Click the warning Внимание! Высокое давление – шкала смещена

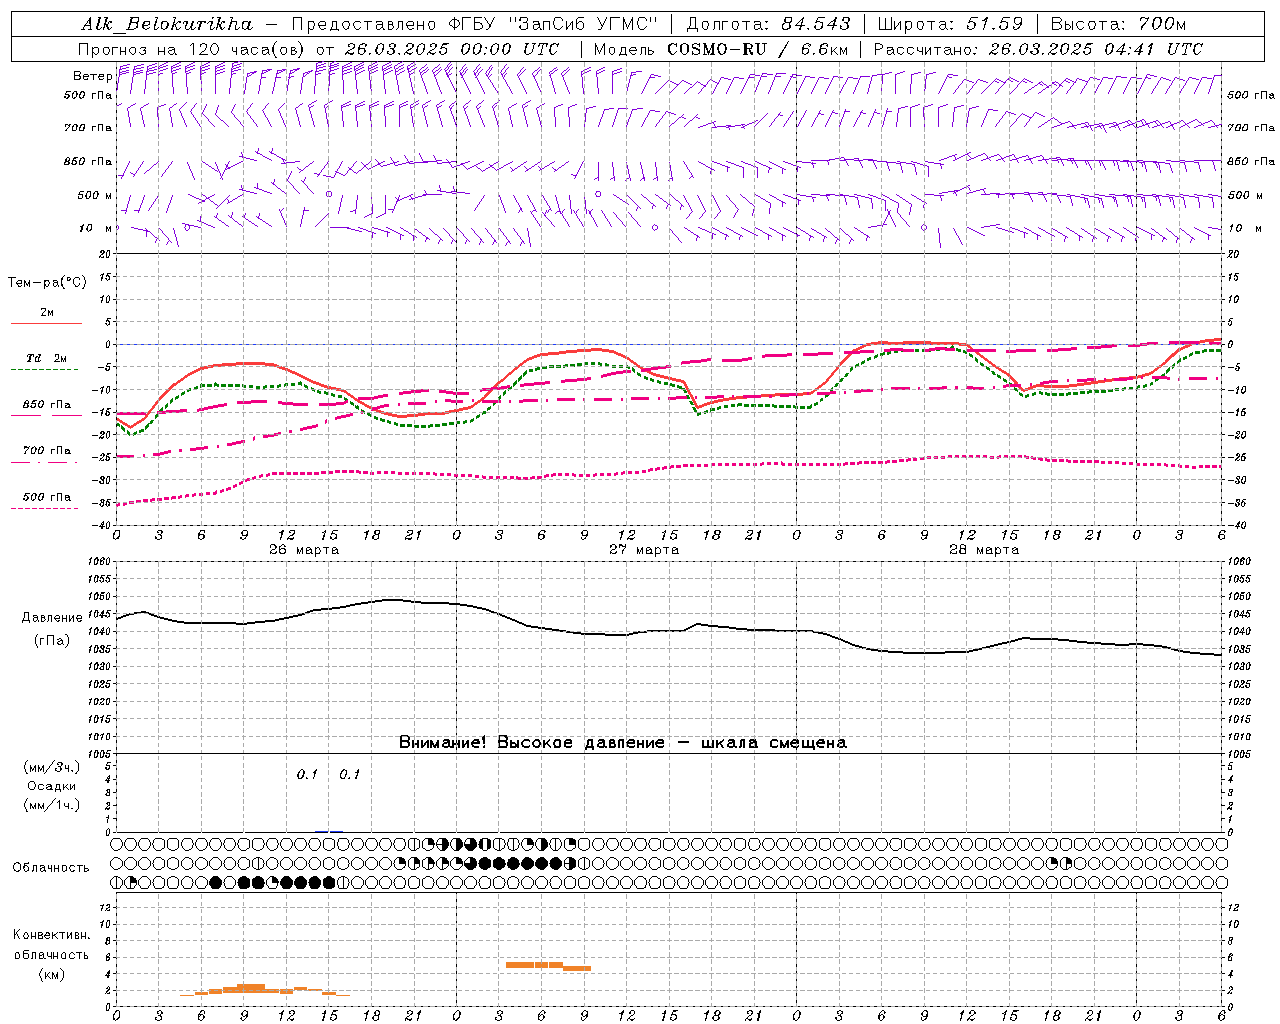point(622,742)
